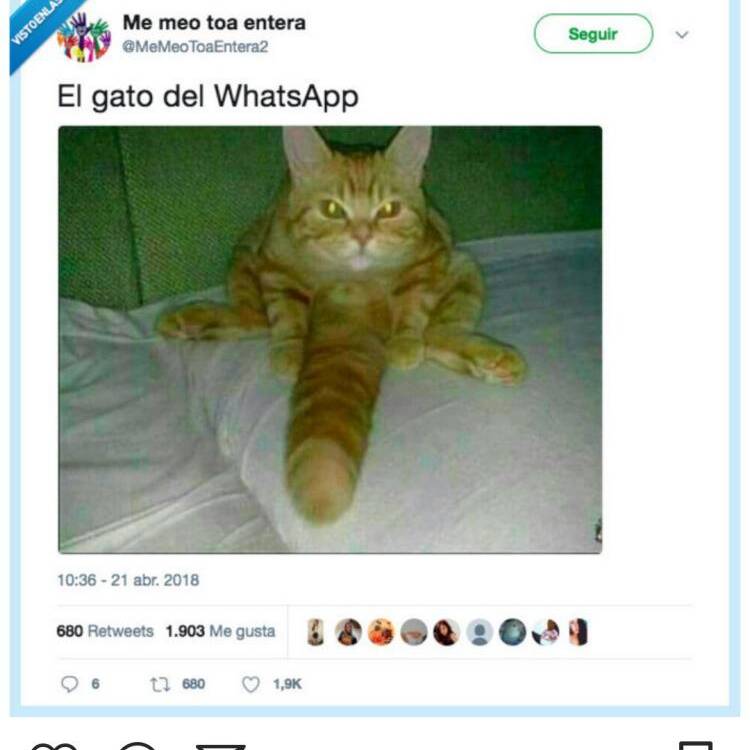The width and height of the screenshot is (750, 750).
Task: Click the 1,9K like count
Action: coord(287,684)
